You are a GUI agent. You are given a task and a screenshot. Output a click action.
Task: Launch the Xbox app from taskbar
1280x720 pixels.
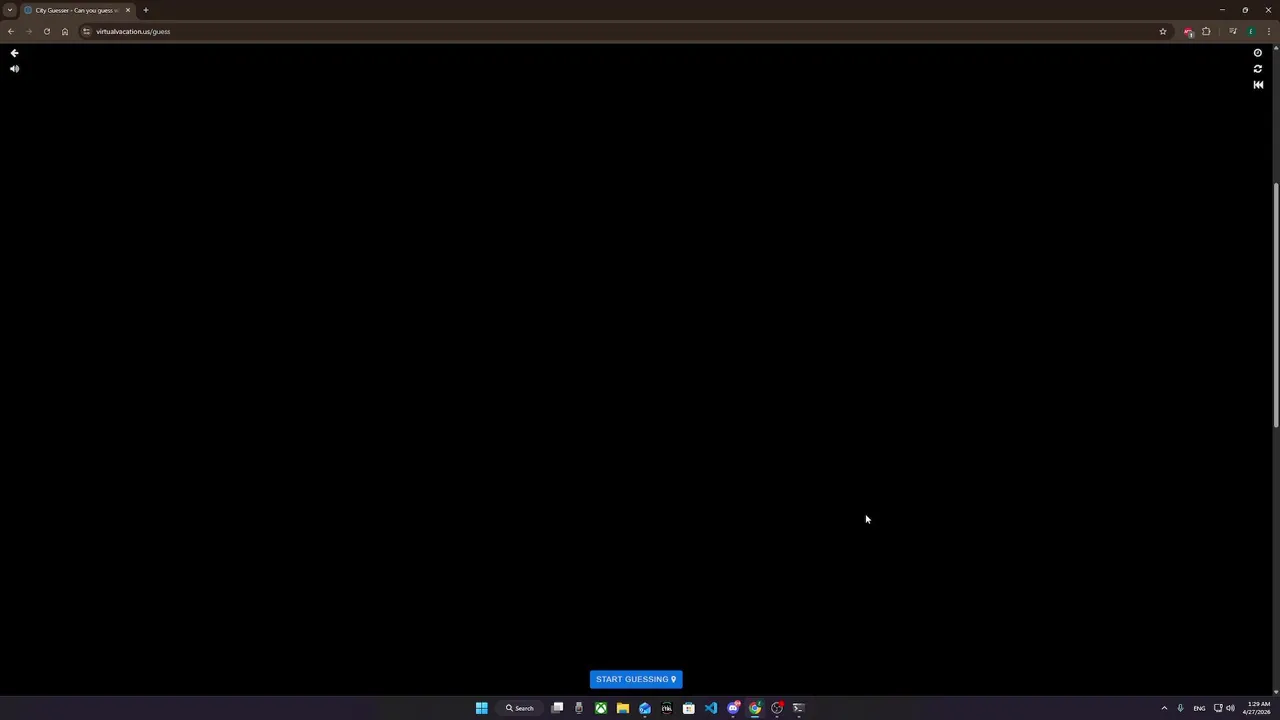(601, 708)
